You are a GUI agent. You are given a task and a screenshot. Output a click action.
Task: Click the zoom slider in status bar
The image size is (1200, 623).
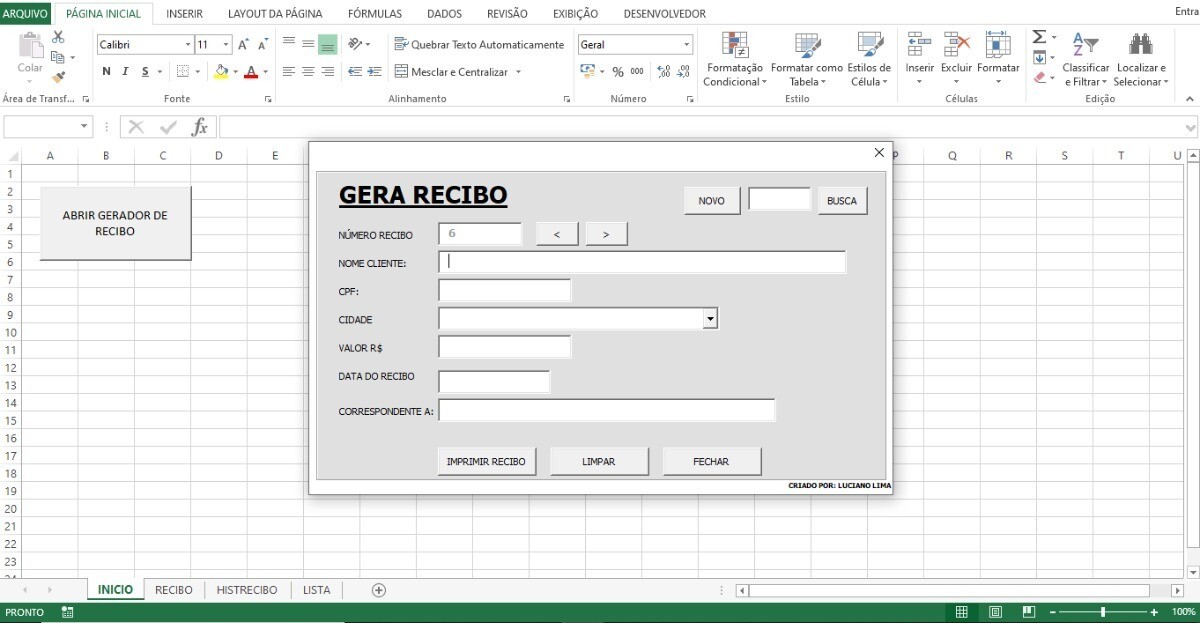(x=1102, y=612)
